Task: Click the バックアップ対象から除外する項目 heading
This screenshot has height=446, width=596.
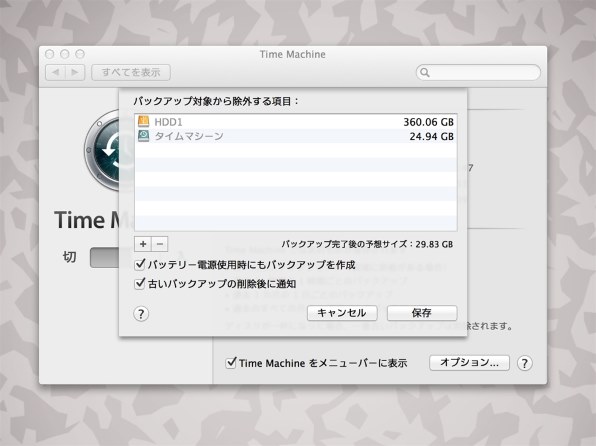Action: click(x=216, y=101)
